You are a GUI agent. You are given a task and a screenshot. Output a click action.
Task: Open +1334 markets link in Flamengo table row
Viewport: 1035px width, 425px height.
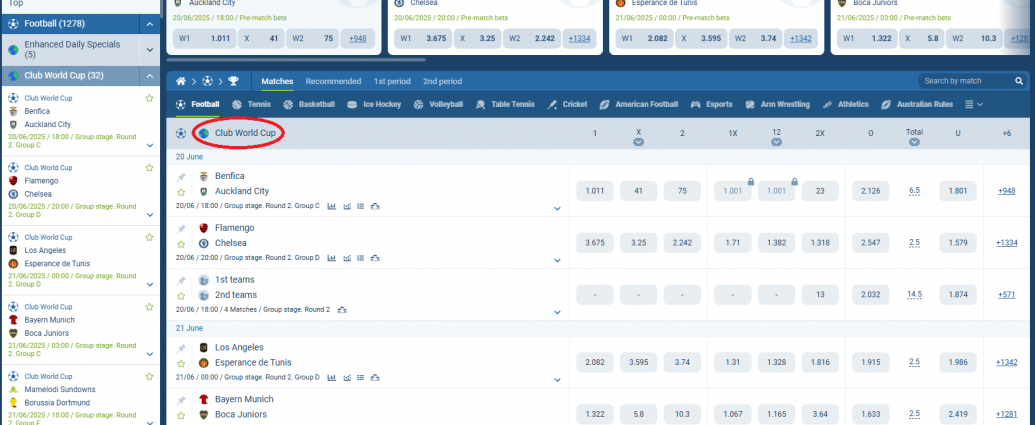(x=1007, y=243)
